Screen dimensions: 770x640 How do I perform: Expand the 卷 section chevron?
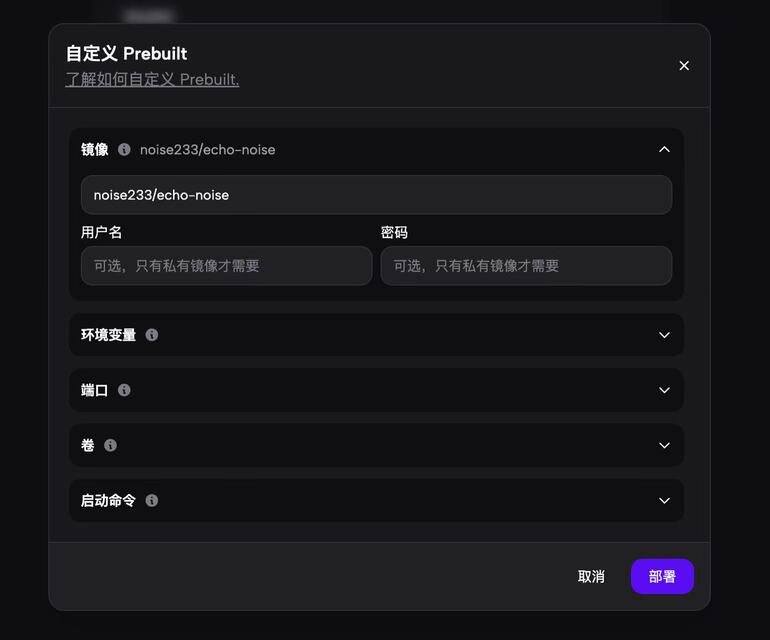pyautogui.click(x=664, y=445)
